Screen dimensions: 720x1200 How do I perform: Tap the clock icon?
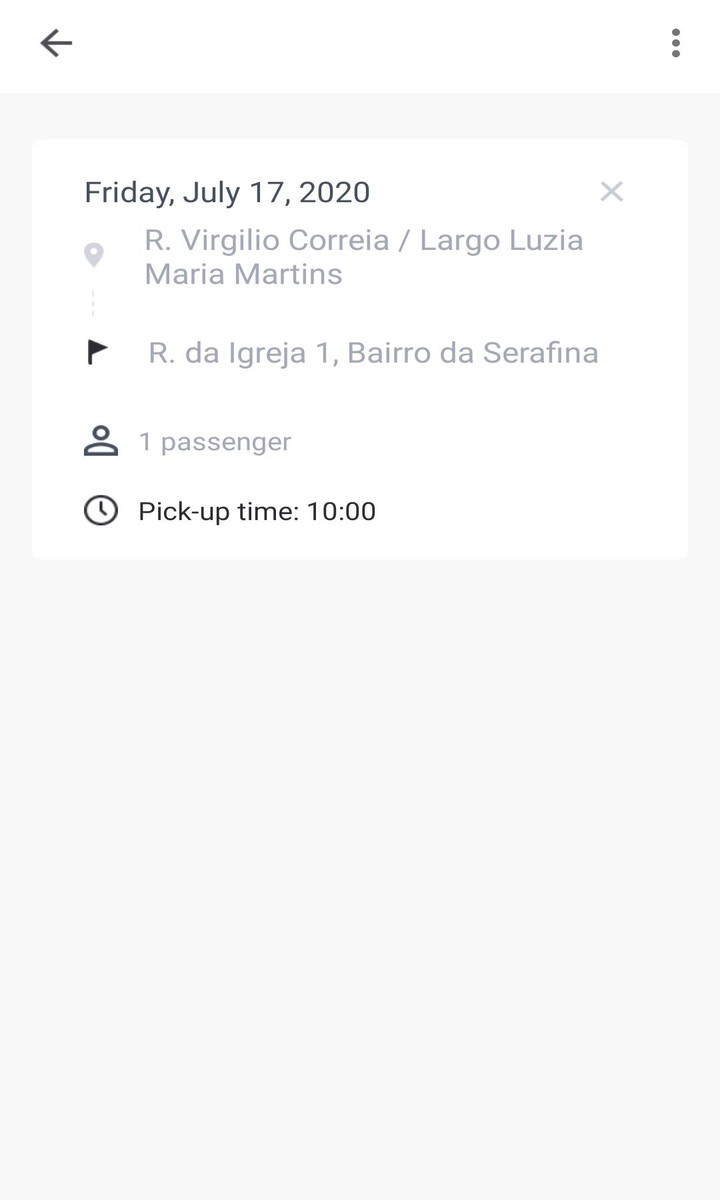pyautogui.click(x=100, y=511)
